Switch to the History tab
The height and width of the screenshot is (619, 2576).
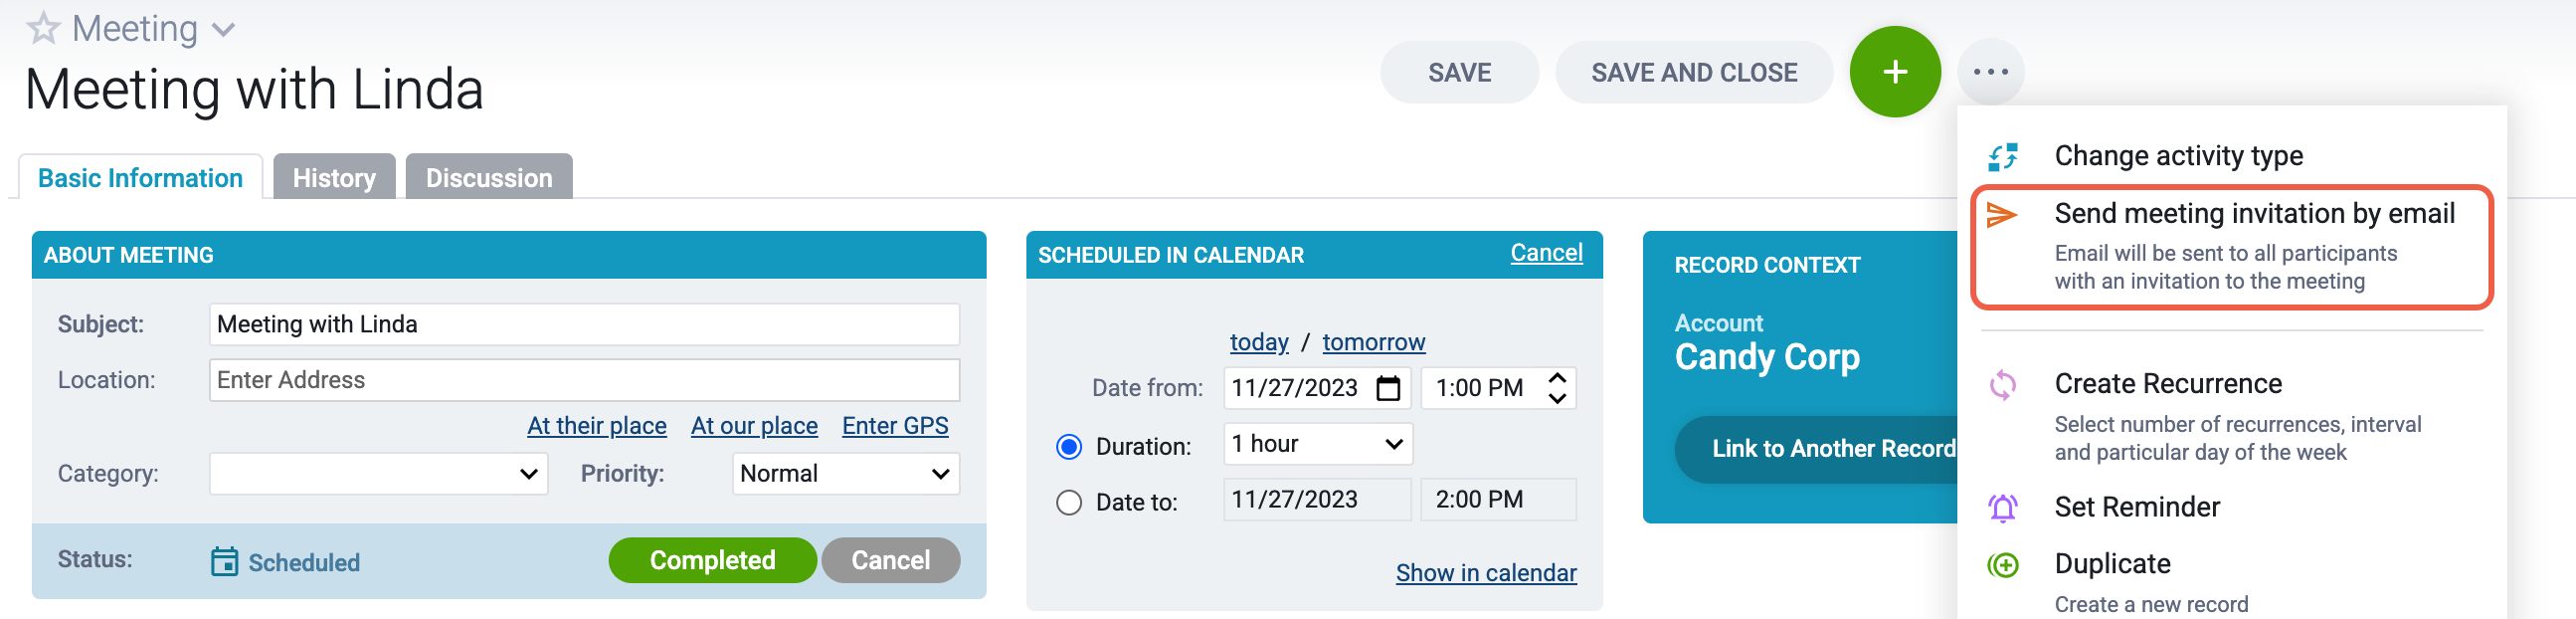coord(334,177)
